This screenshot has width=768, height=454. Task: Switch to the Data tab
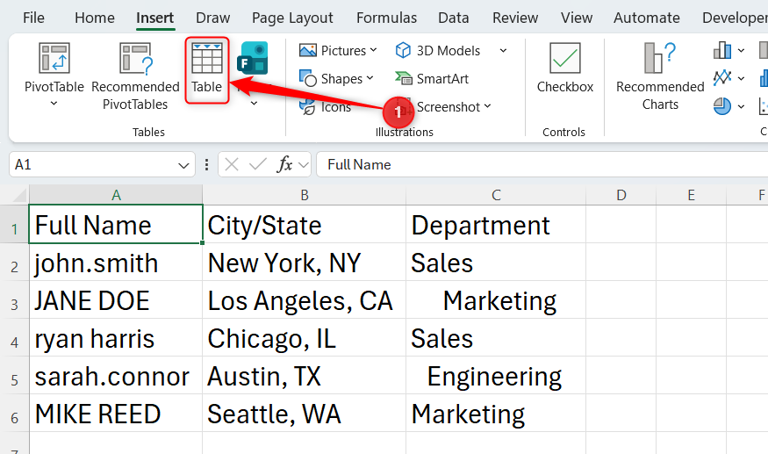pos(454,18)
